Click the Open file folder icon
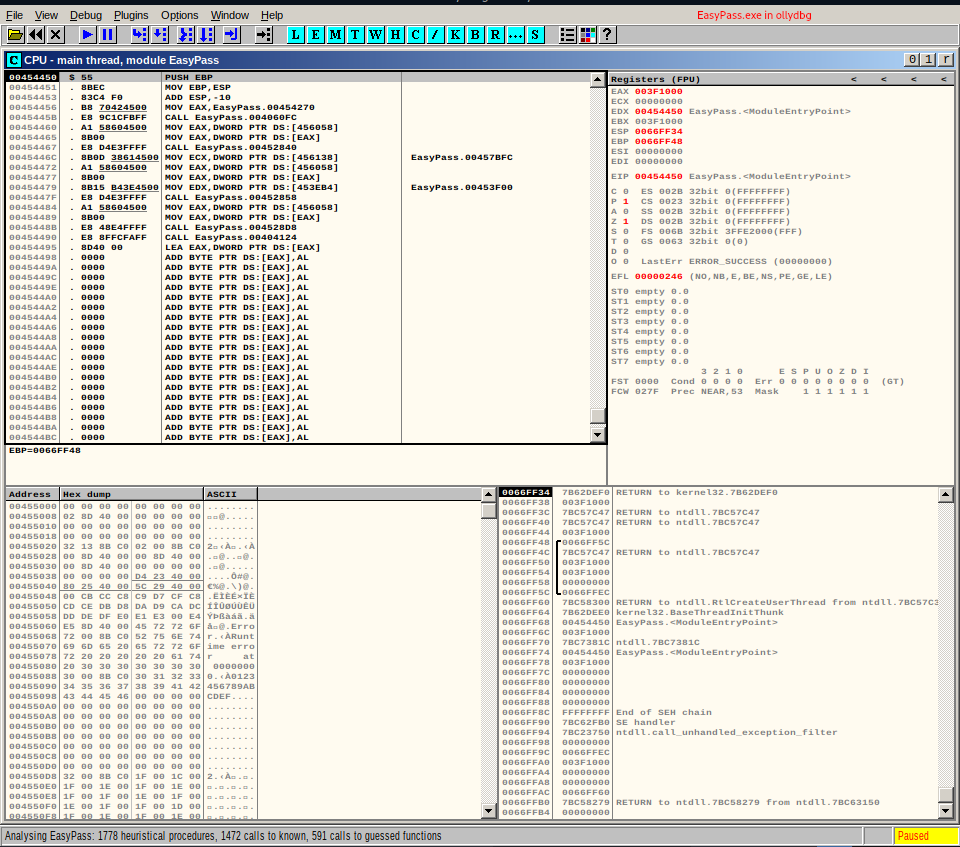Image resolution: width=960 pixels, height=847 pixels. click(15, 35)
